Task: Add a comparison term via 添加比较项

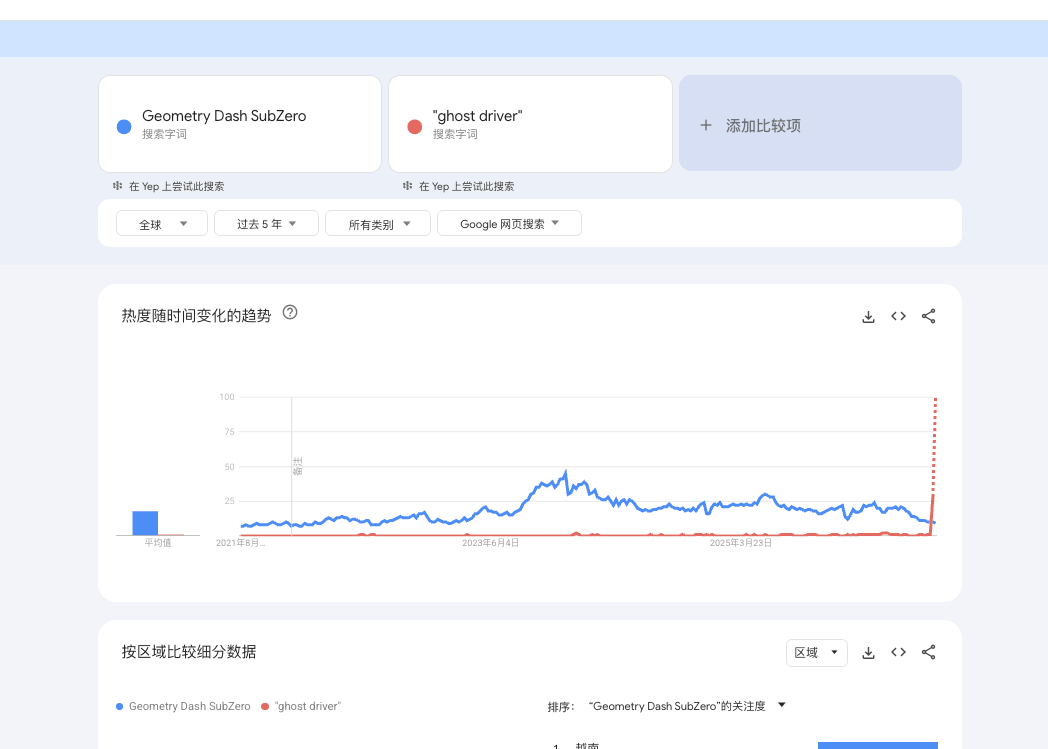Action: click(x=820, y=123)
